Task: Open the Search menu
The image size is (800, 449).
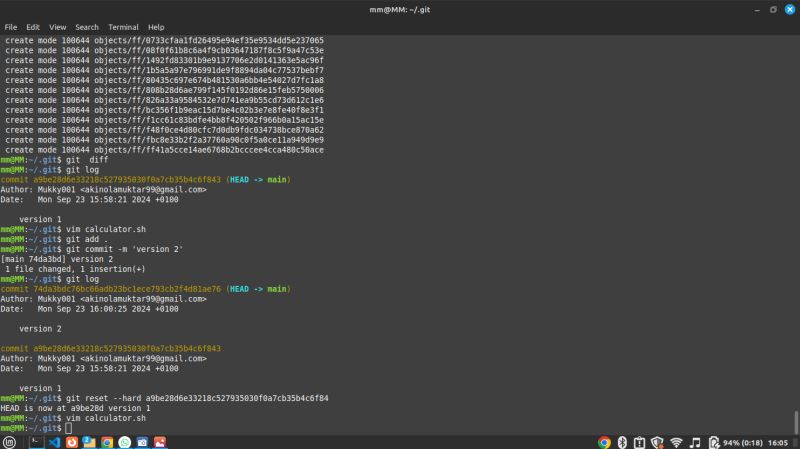Action: [87, 27]
